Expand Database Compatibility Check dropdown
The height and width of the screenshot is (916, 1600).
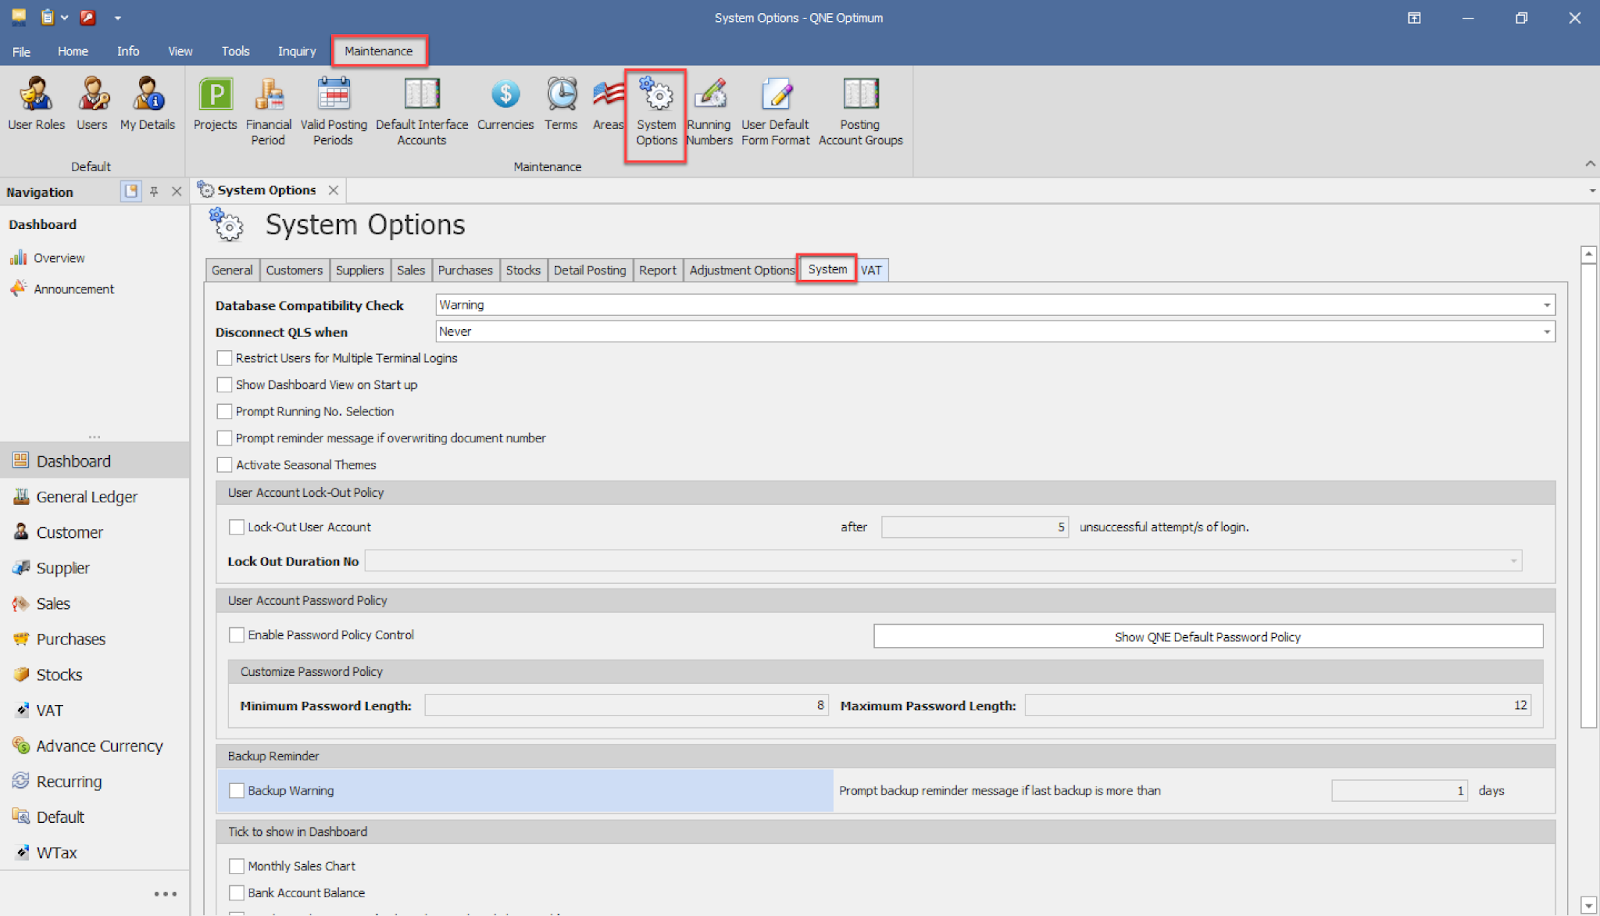(x=1546, y=305)
